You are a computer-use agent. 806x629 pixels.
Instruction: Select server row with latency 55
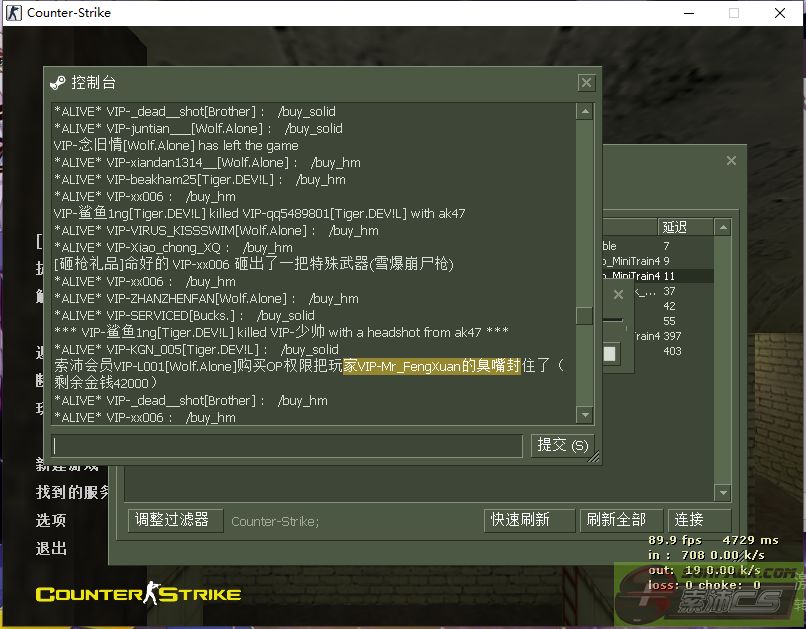[673, 321]
